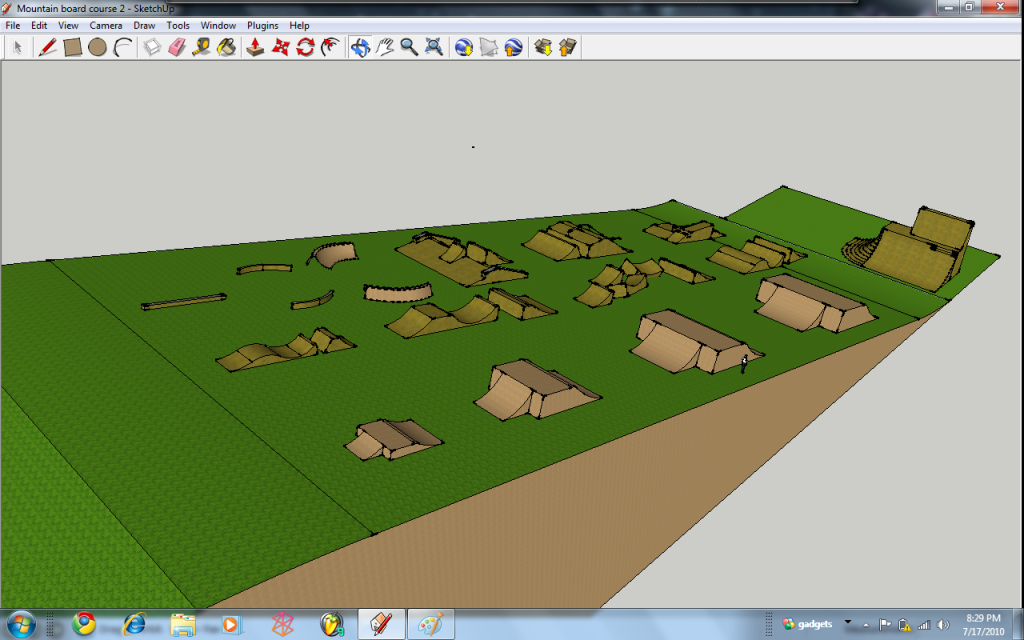Activate the Eraser tool
This screenshot has height=640, width=1024.
pos(177,47)
